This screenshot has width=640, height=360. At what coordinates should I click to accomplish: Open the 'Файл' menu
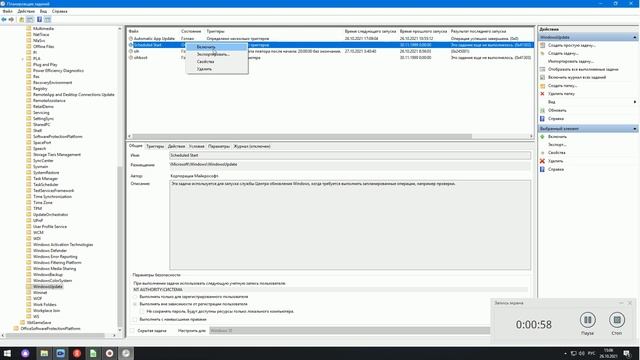[x=7, y=11]
